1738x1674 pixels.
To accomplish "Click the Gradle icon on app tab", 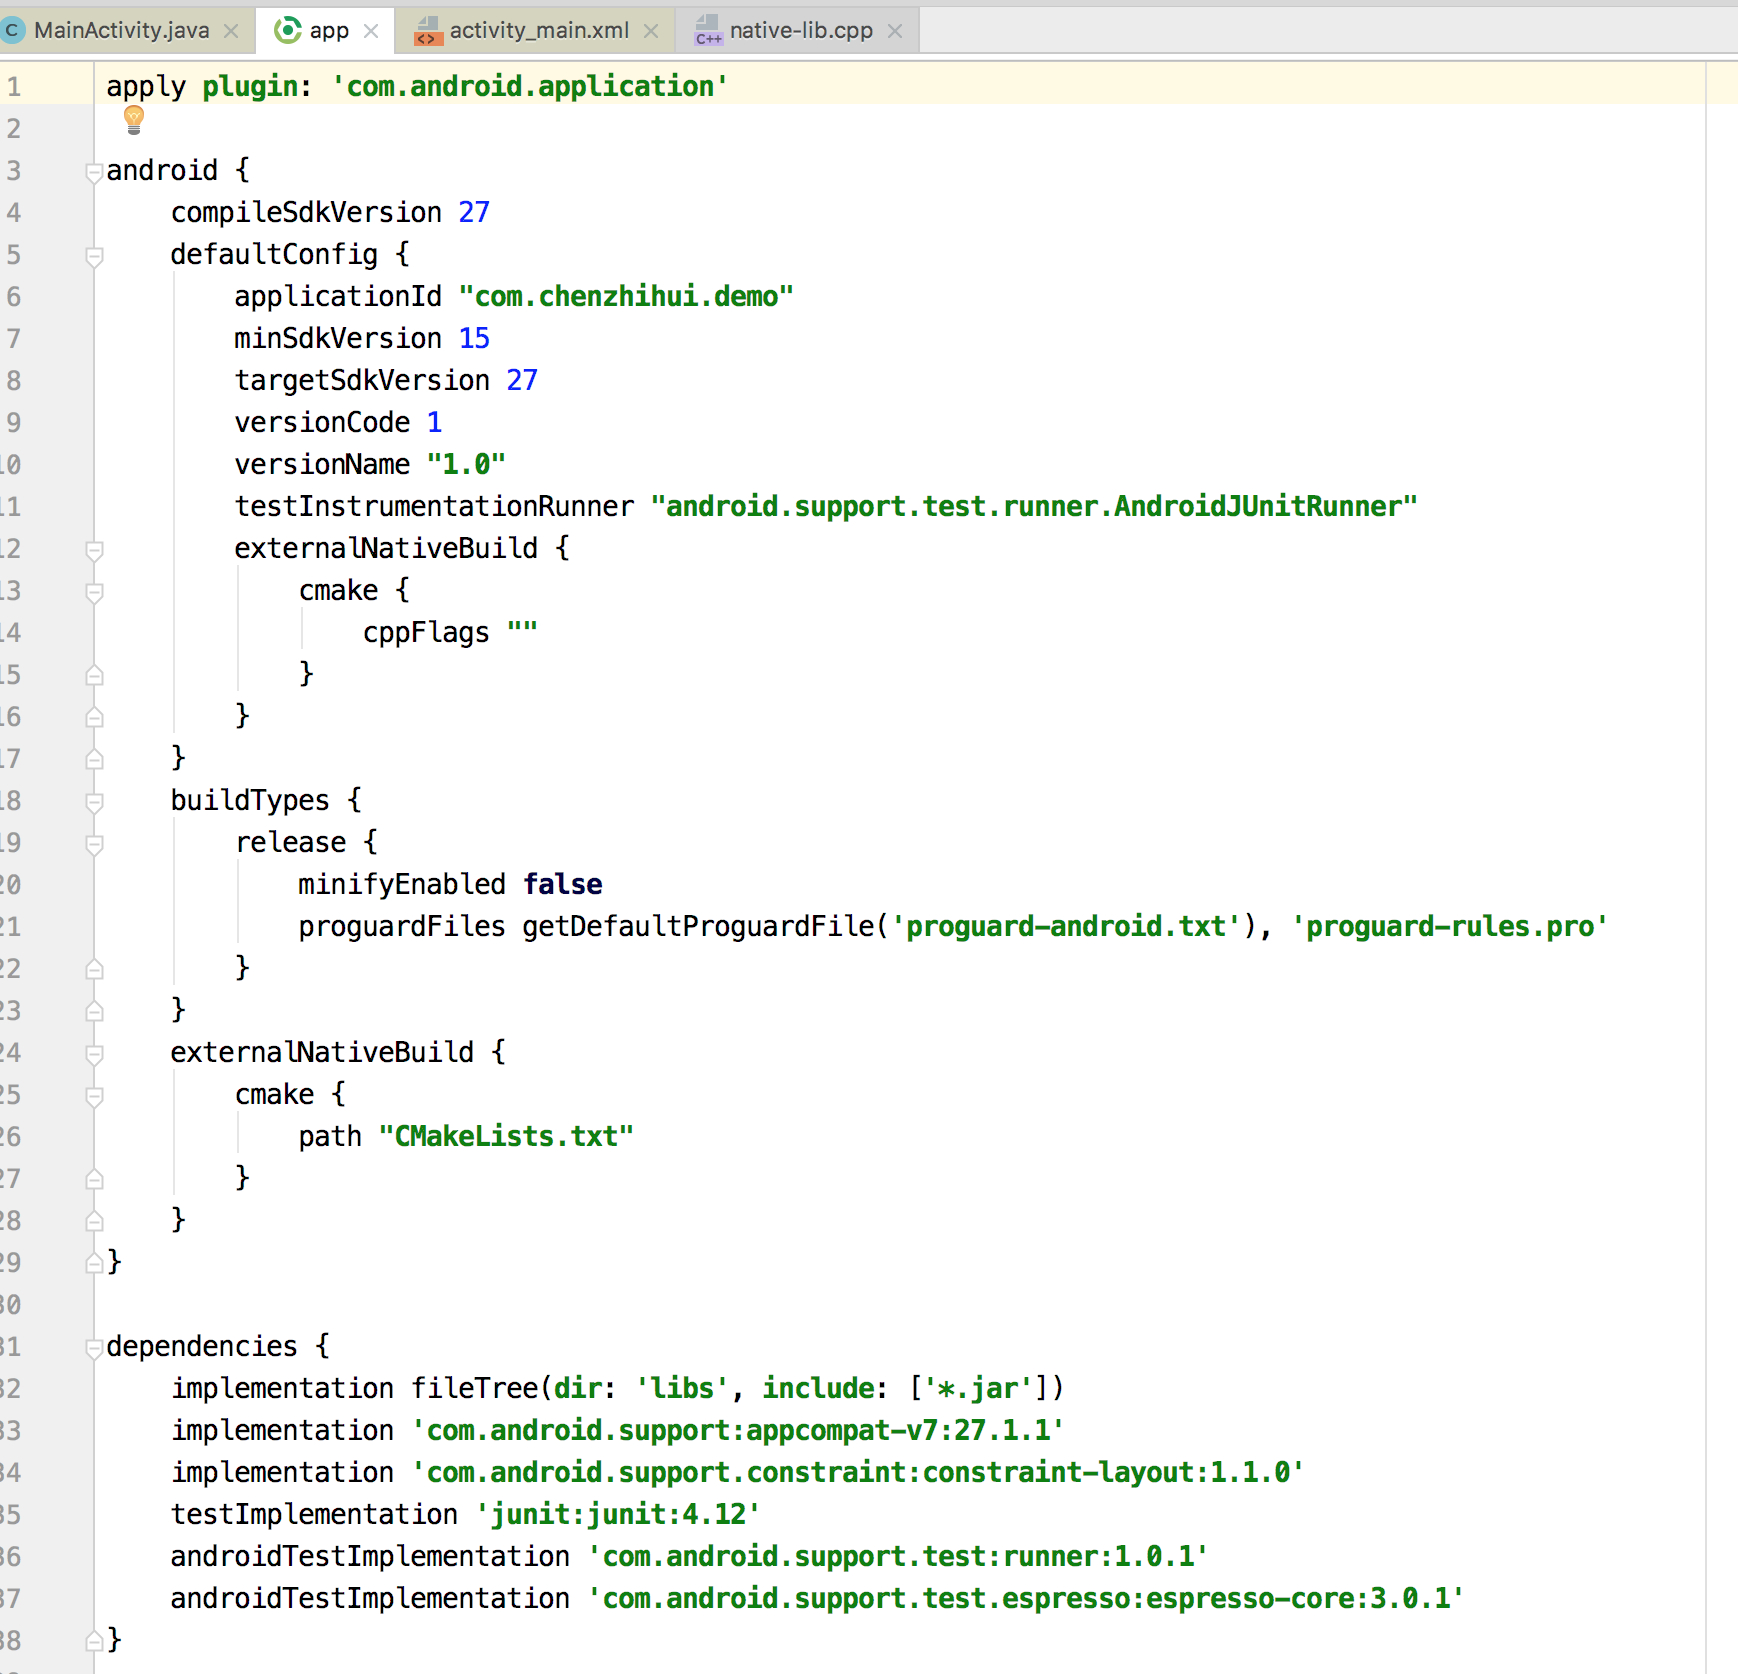I will [288, 30].
